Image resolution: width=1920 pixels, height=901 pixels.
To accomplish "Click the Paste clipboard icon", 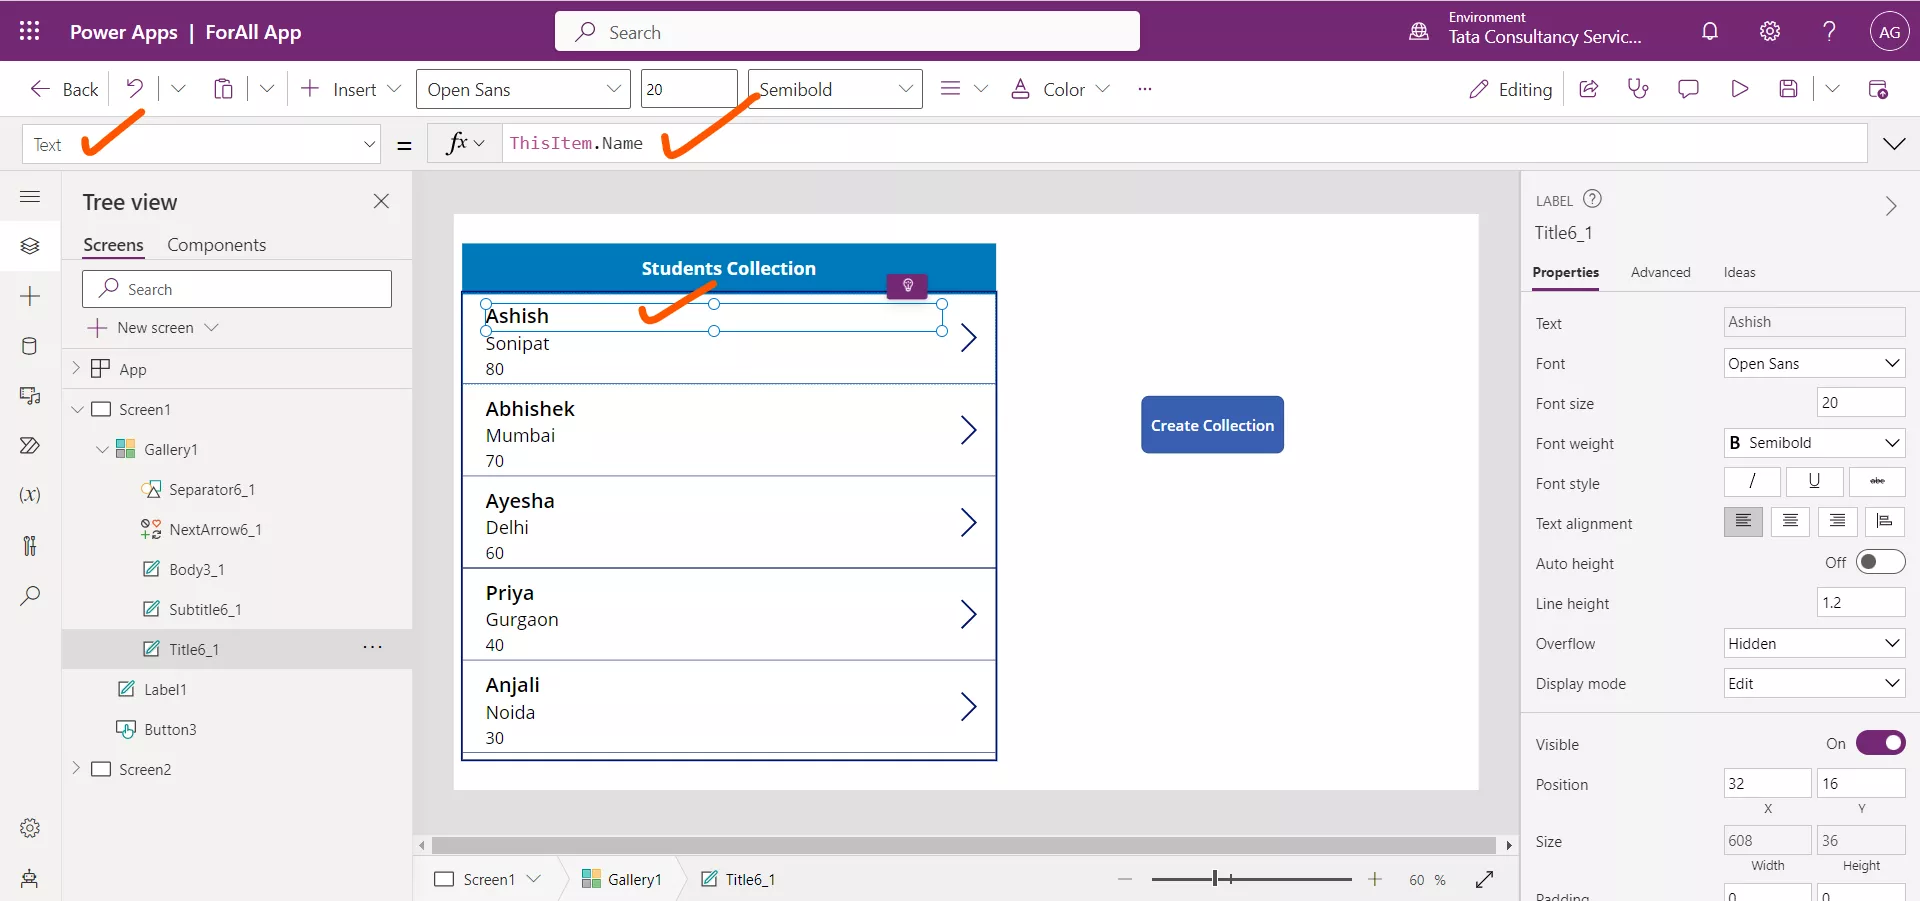I will 223,89.
